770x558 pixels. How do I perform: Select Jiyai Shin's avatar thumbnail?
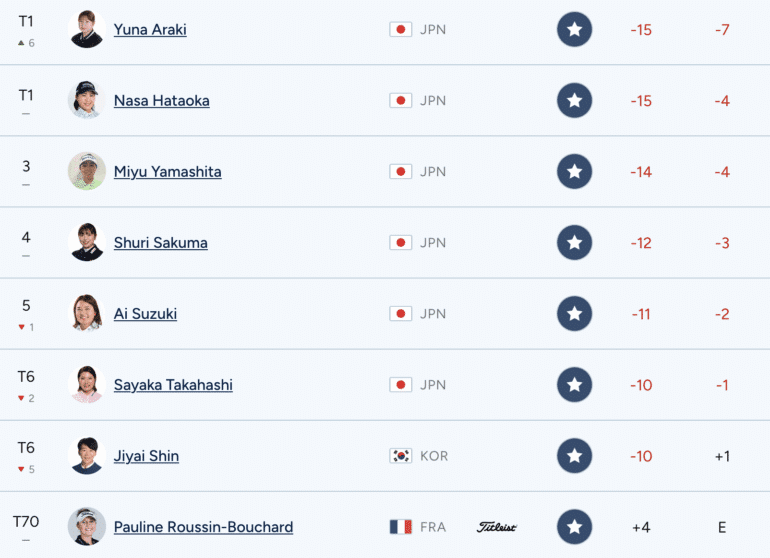click(87, 455)
